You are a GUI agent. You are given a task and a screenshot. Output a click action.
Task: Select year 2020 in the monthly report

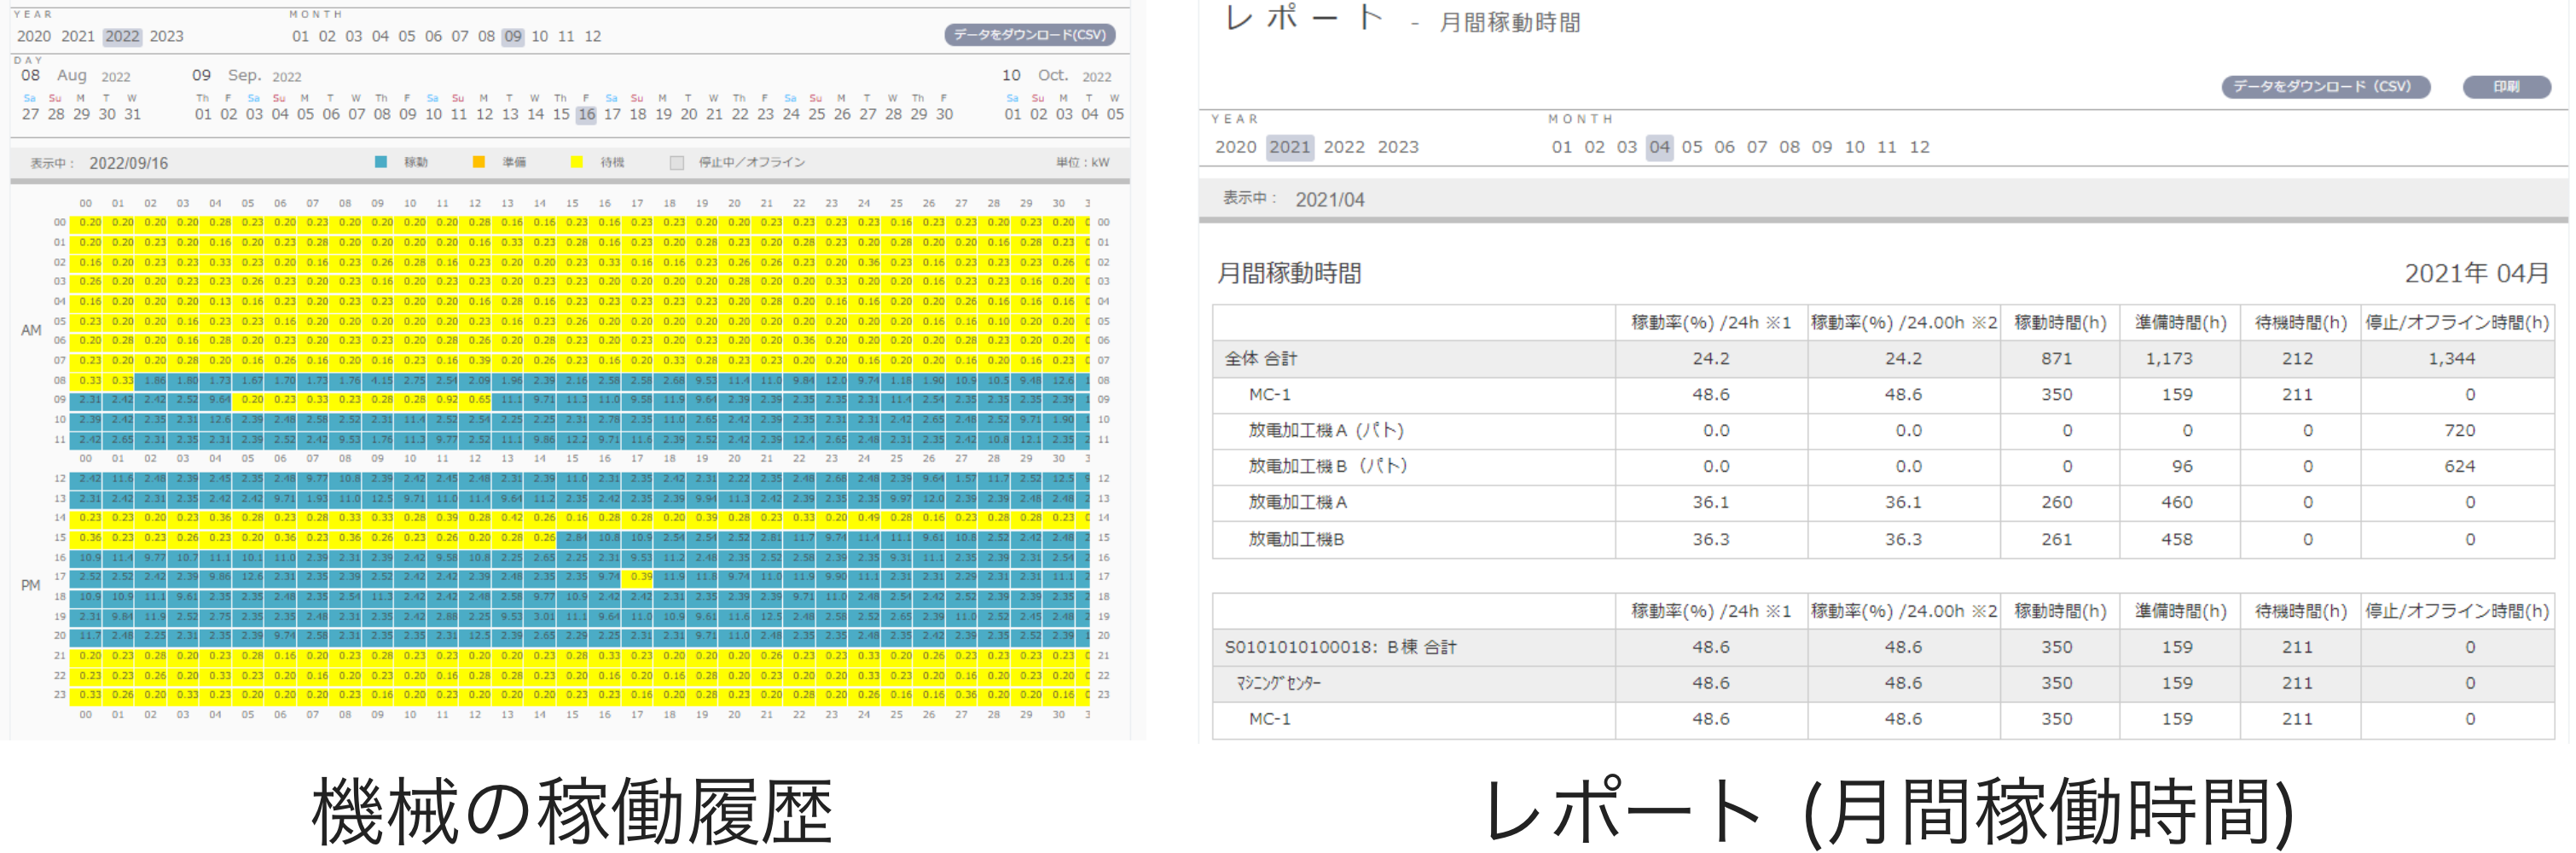click(x=1235, y=147)
